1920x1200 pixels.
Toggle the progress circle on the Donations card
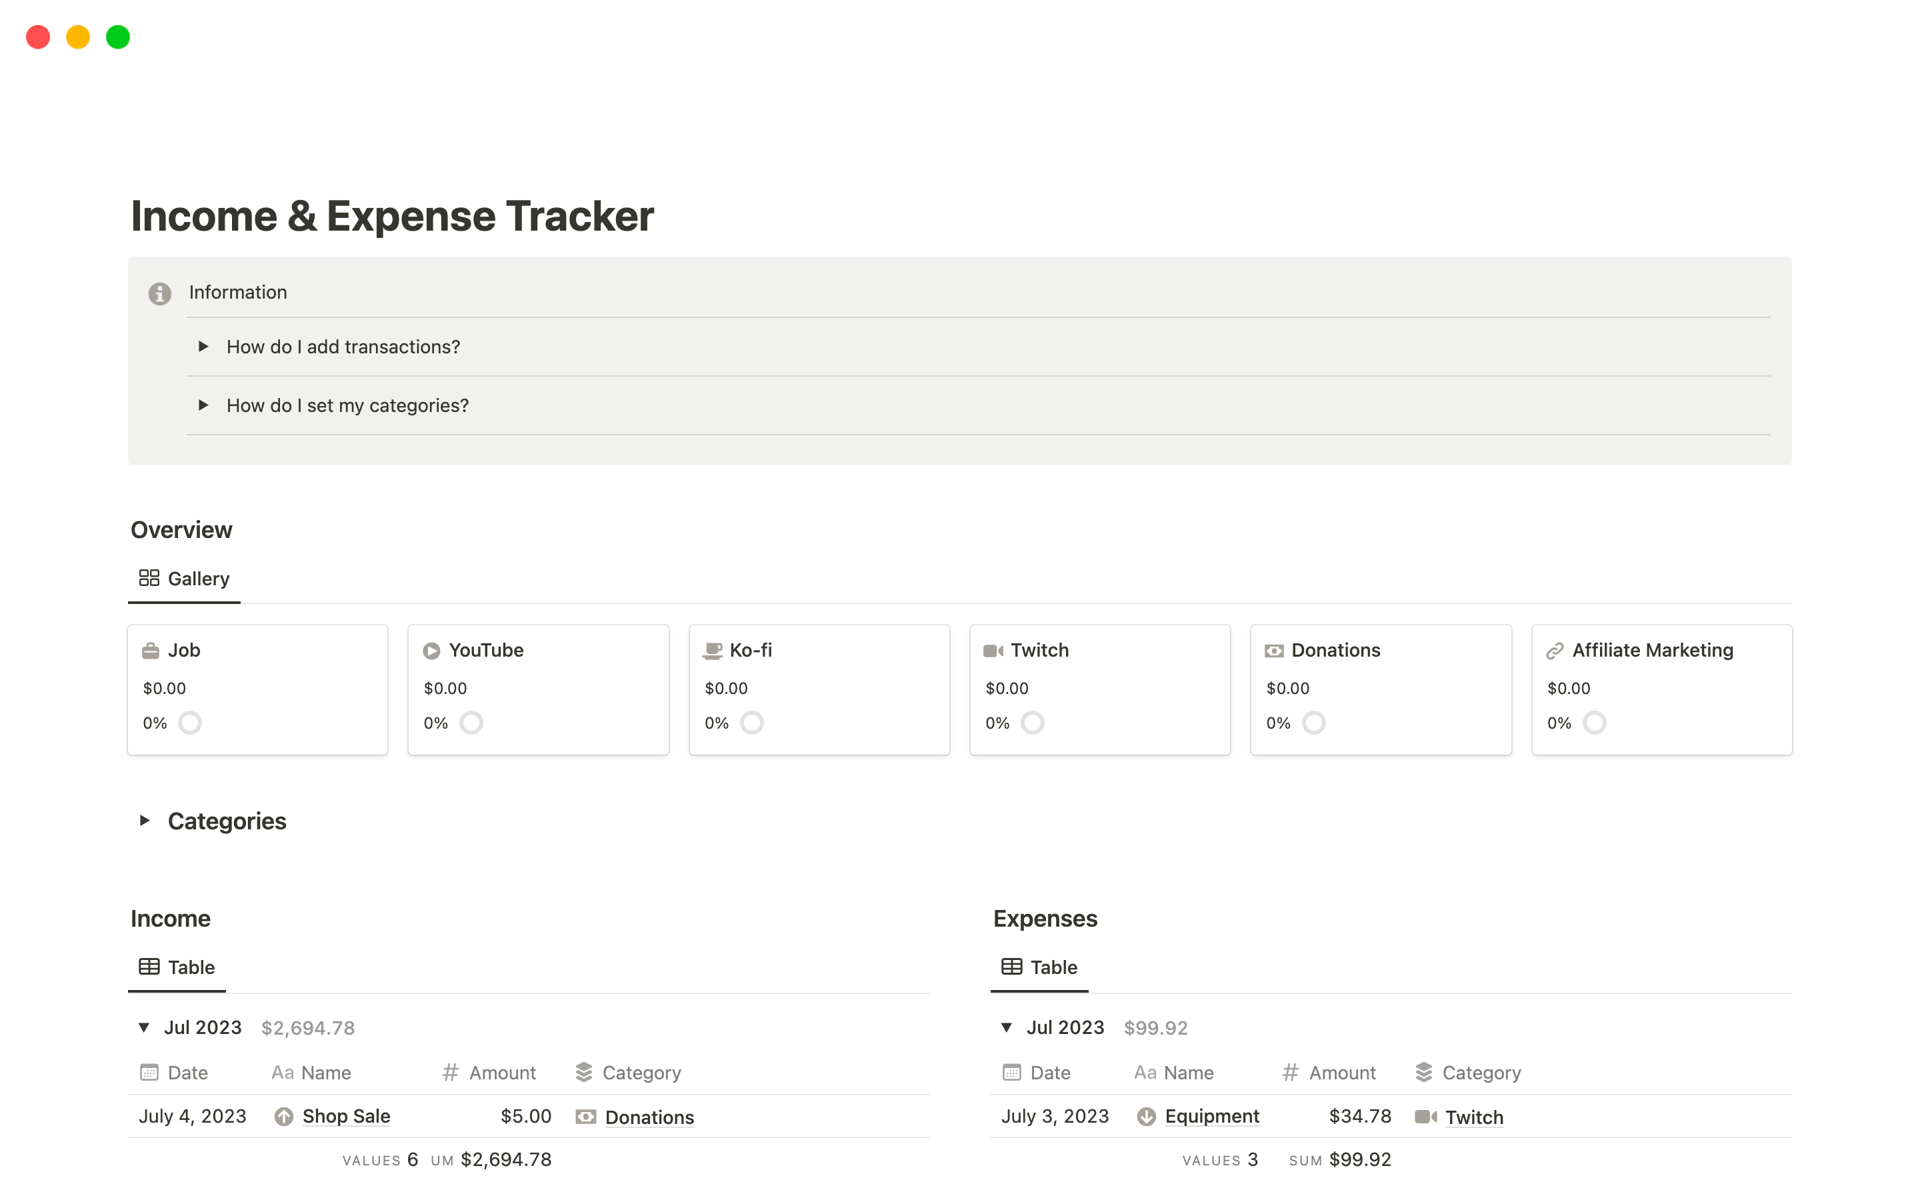[1313, 722]
